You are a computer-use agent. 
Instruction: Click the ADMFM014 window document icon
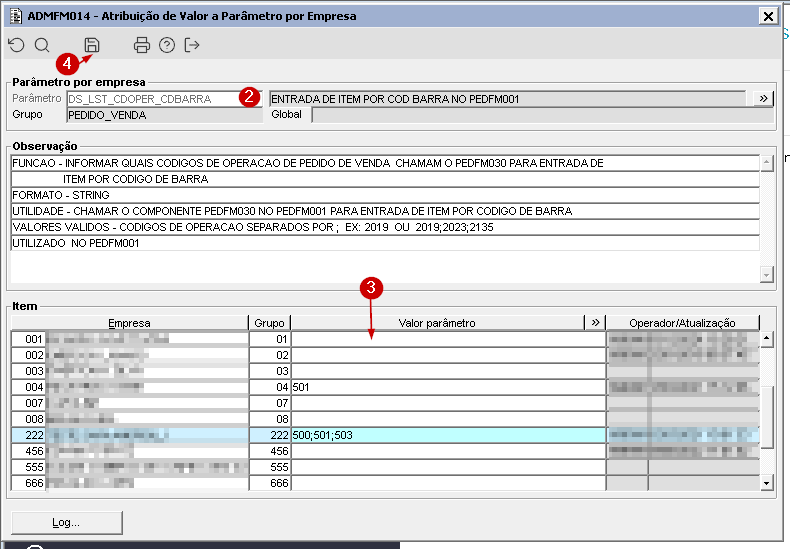click(x=16, y=16)
